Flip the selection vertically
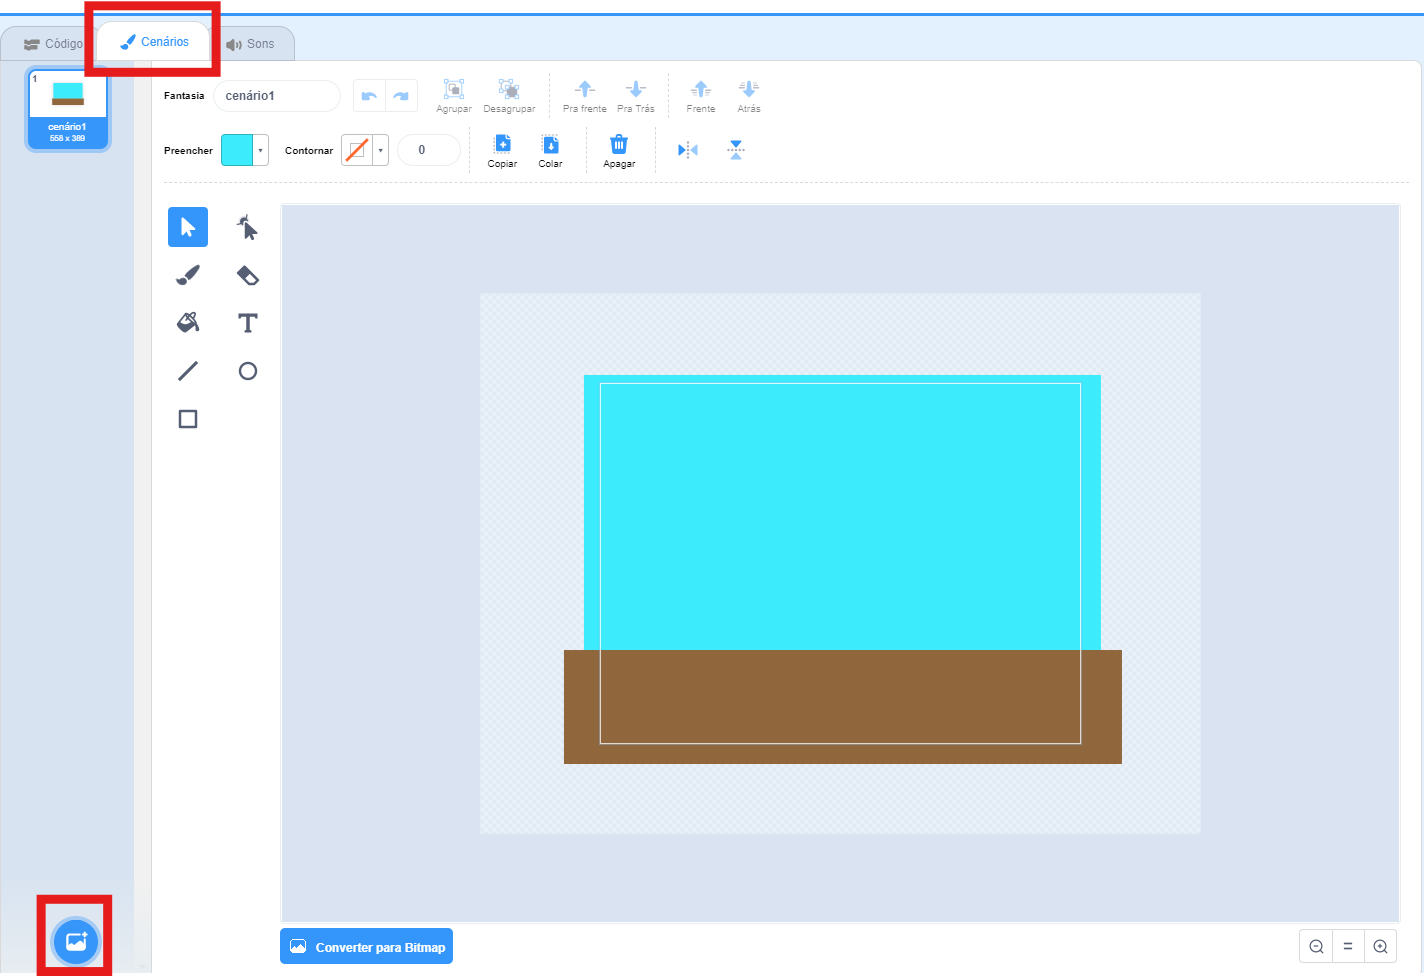This screenshot has height=976, width=1424. point(736,150)
